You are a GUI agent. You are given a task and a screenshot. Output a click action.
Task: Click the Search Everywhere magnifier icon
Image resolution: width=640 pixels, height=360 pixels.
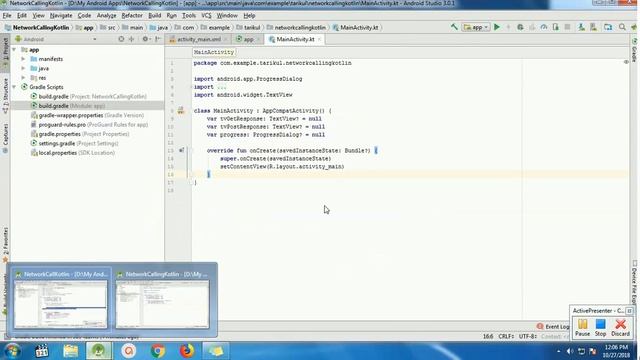click(622, 27)
